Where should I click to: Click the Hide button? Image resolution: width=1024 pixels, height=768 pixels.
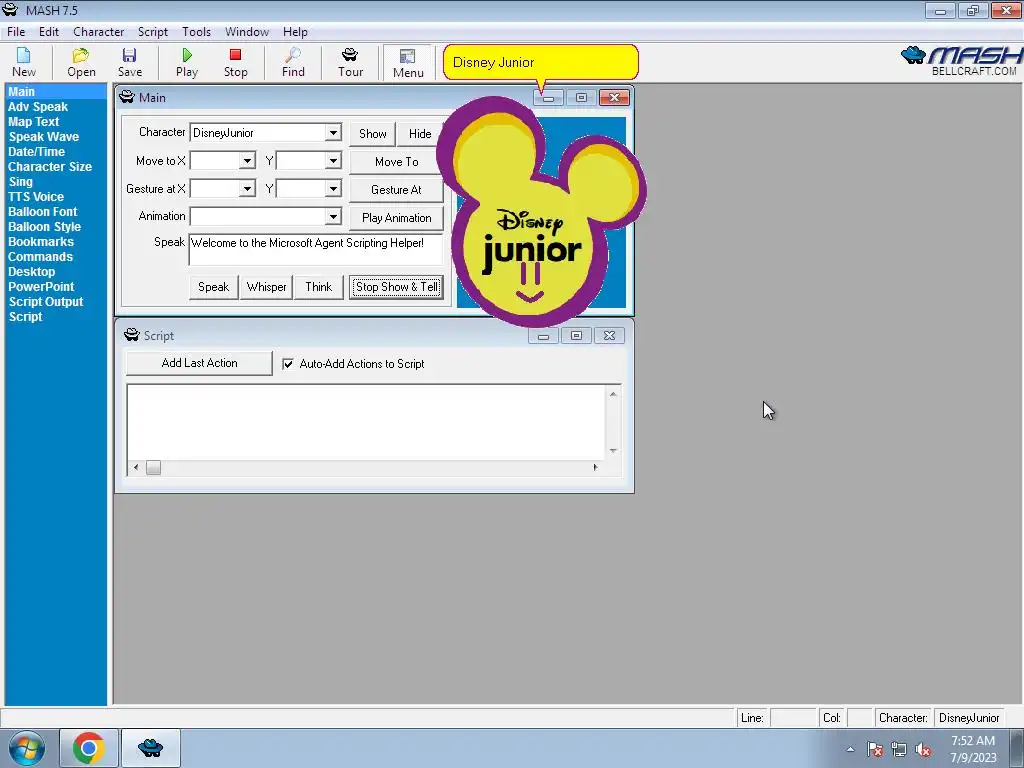(x=420, y=133)
